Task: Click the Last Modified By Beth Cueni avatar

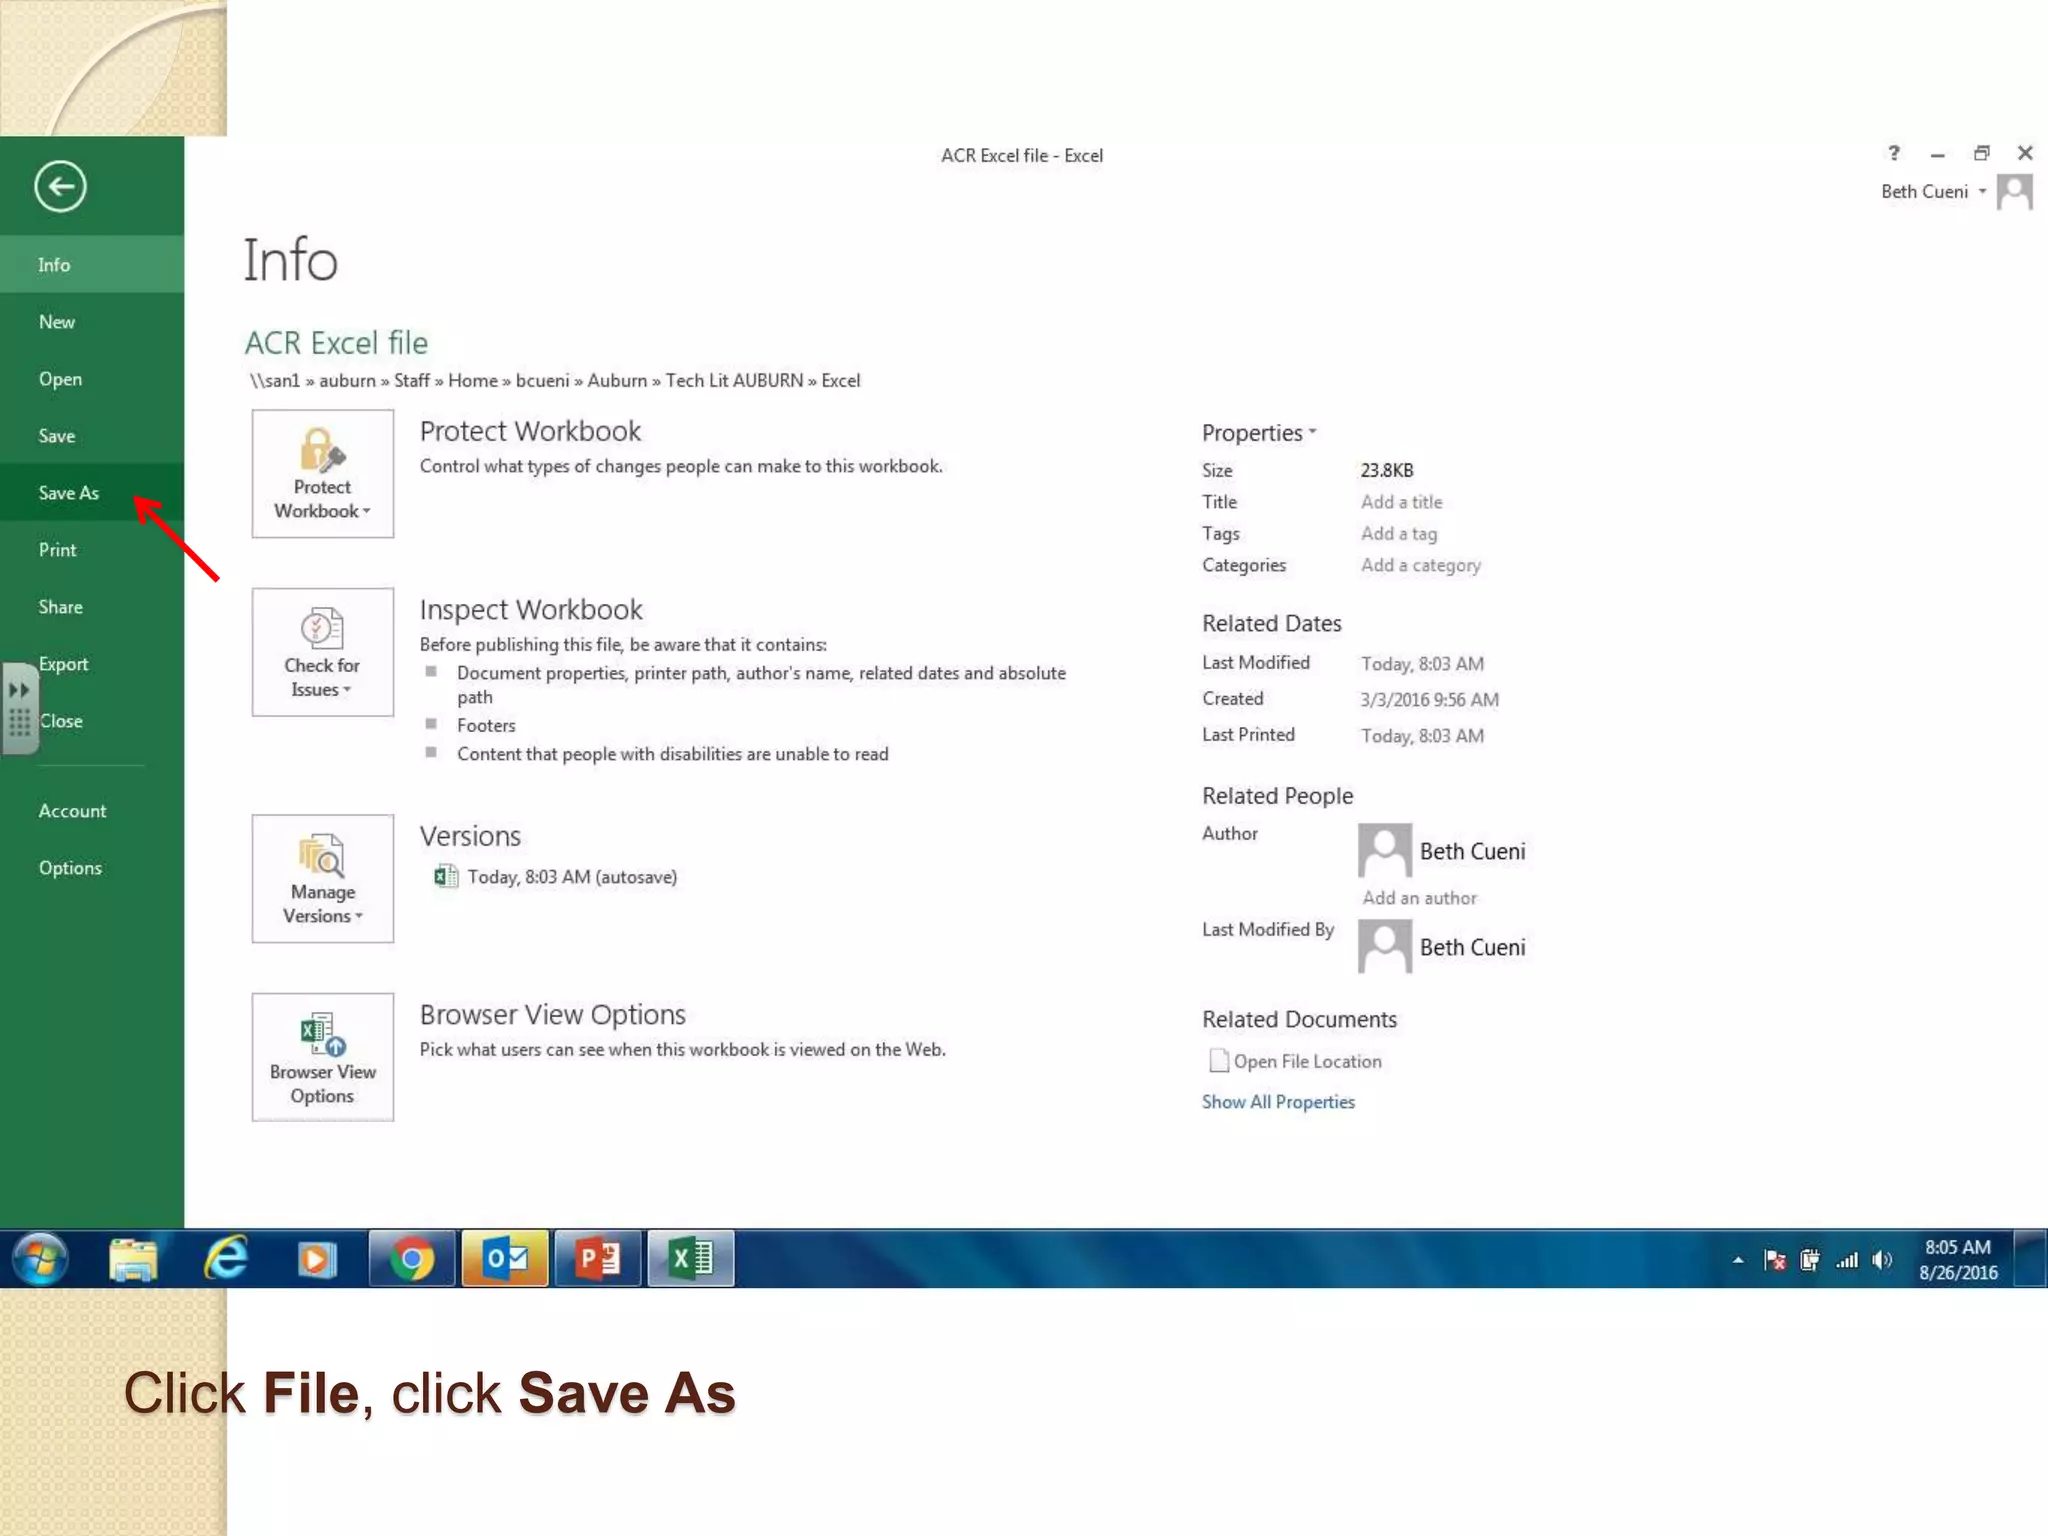Action: coord(1385,946)
